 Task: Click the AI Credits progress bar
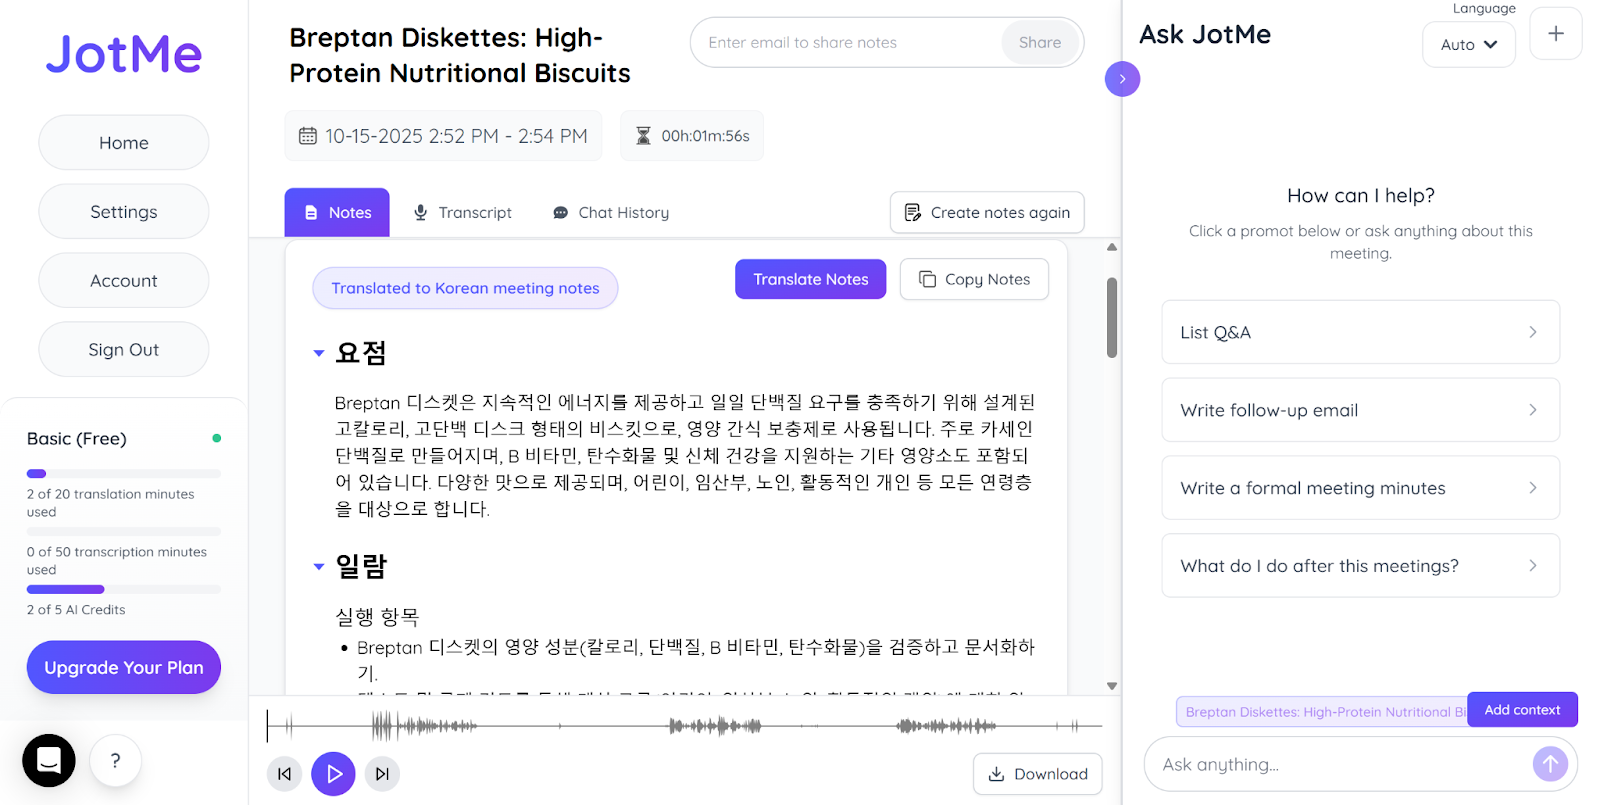pyautogui.click(x=124, y=590)
